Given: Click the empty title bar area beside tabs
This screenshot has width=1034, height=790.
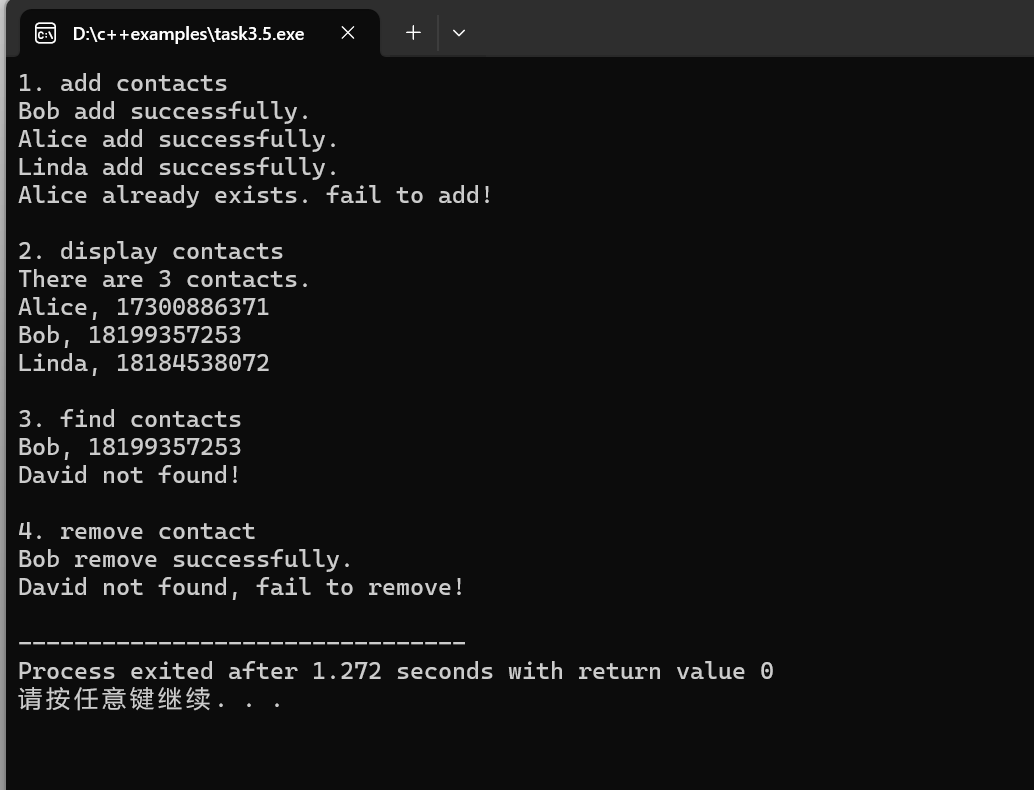Looking at the screenshot, I should pos(752,30).
